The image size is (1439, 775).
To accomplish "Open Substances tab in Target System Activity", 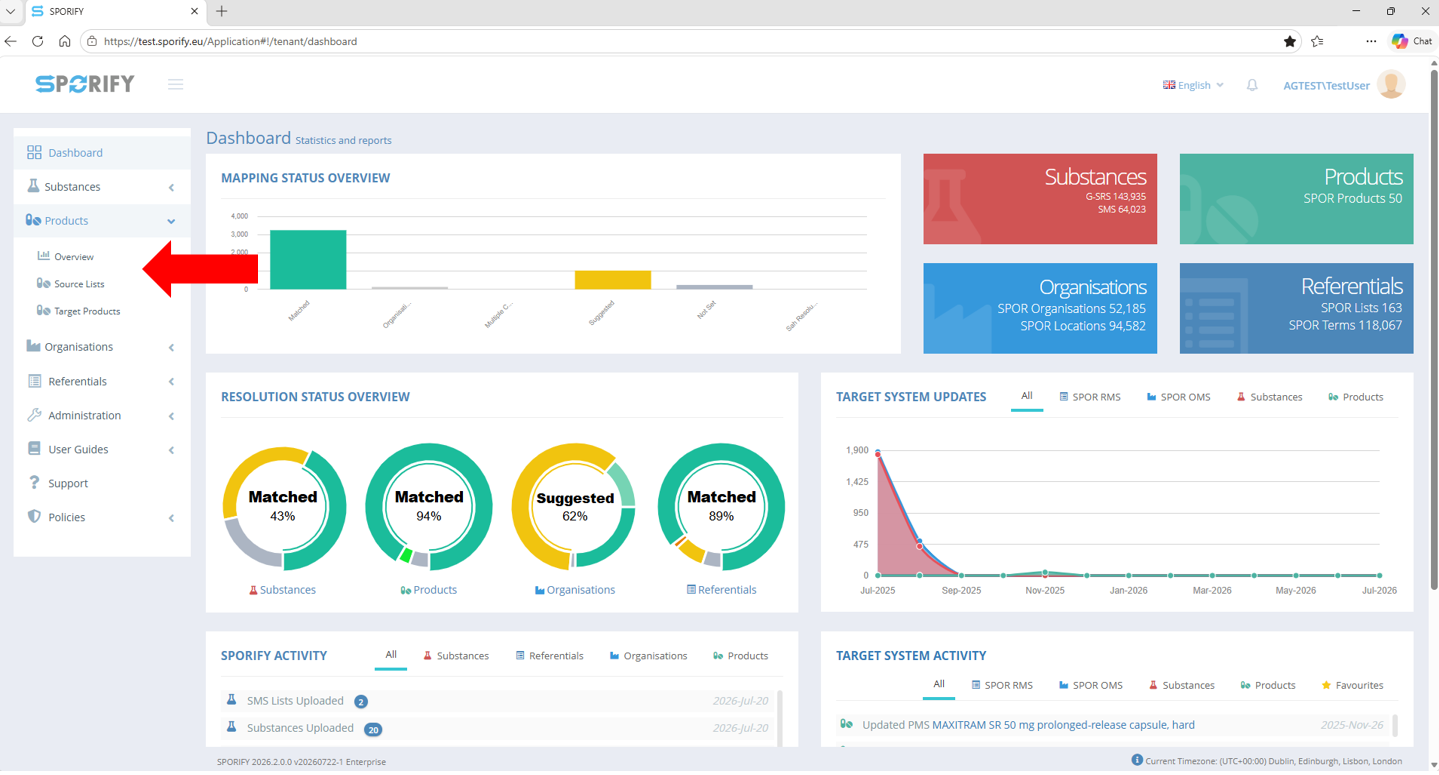I will coord(1181,685).
